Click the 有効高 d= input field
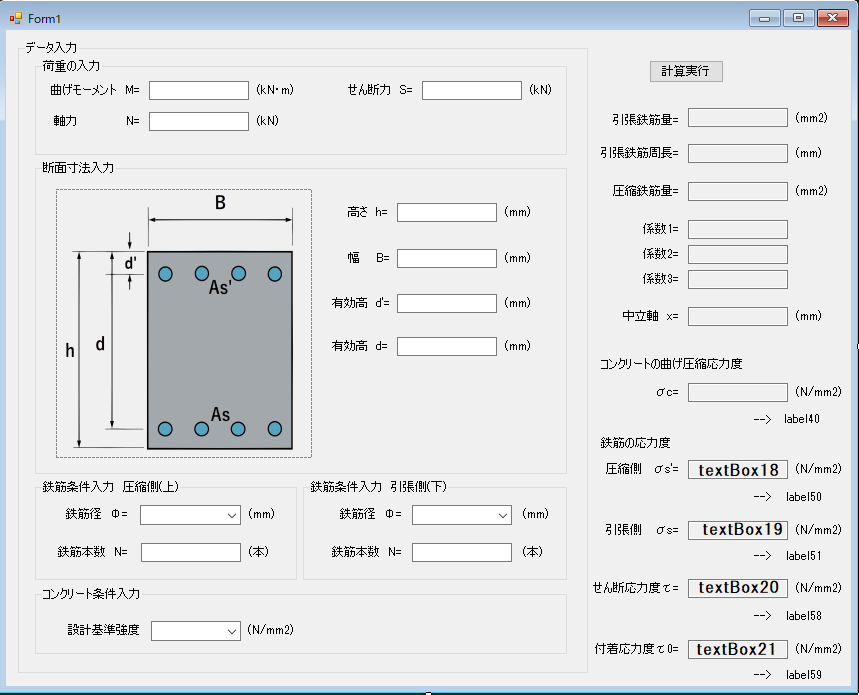The height and width of the screenshot is (695, 859). point(447,346)
